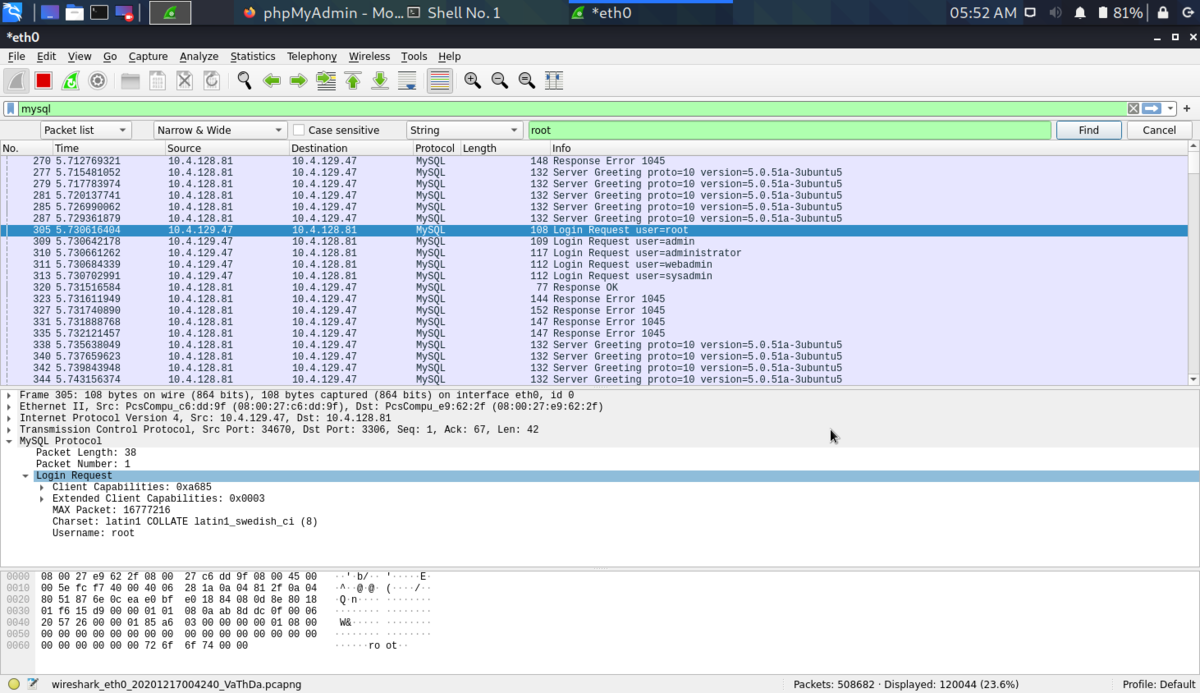Expand the Ethernet II tree node

(x=9, y=407)
